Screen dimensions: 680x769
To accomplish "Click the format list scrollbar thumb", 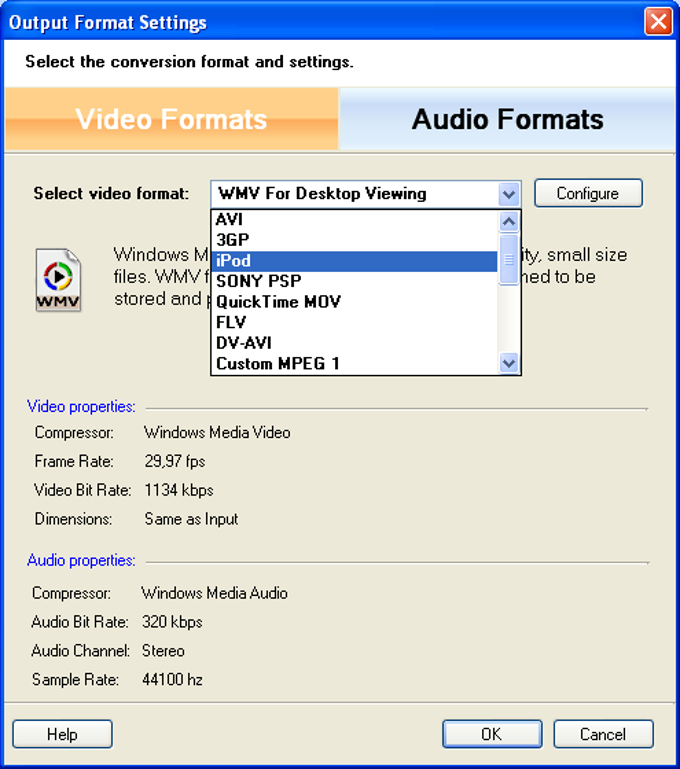I will [508, 259].
